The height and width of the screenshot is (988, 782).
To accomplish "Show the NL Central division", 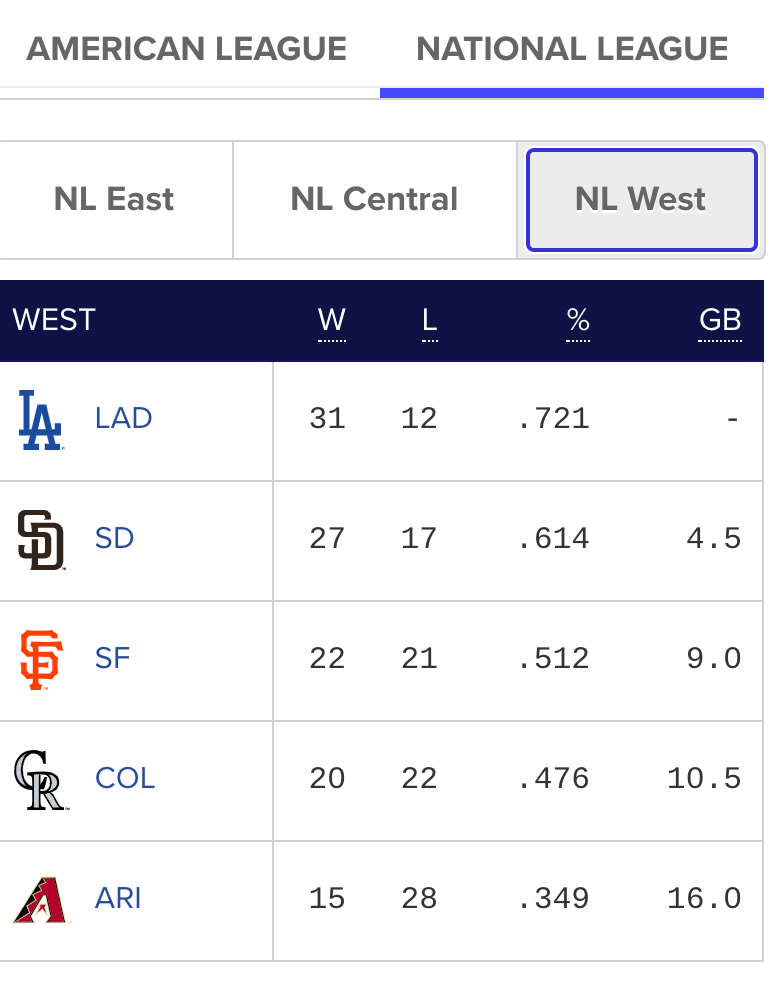I will pyautogui.click(x=374, y=199).
